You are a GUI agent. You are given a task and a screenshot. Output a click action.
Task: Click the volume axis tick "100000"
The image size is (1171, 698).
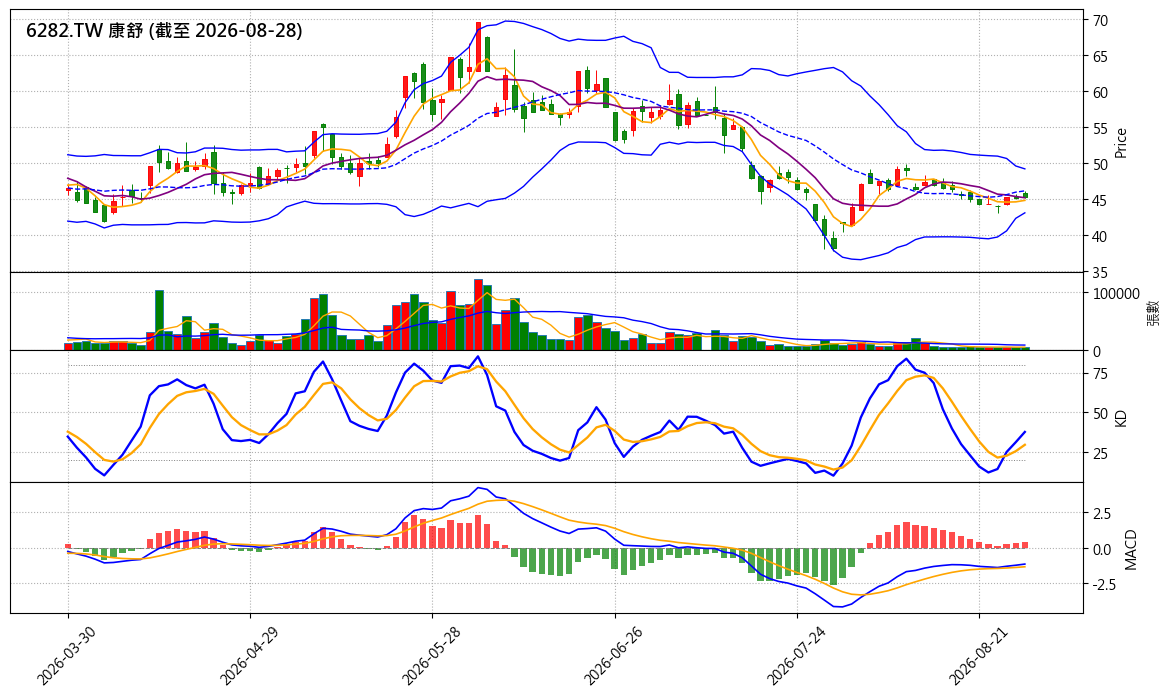1116,294
